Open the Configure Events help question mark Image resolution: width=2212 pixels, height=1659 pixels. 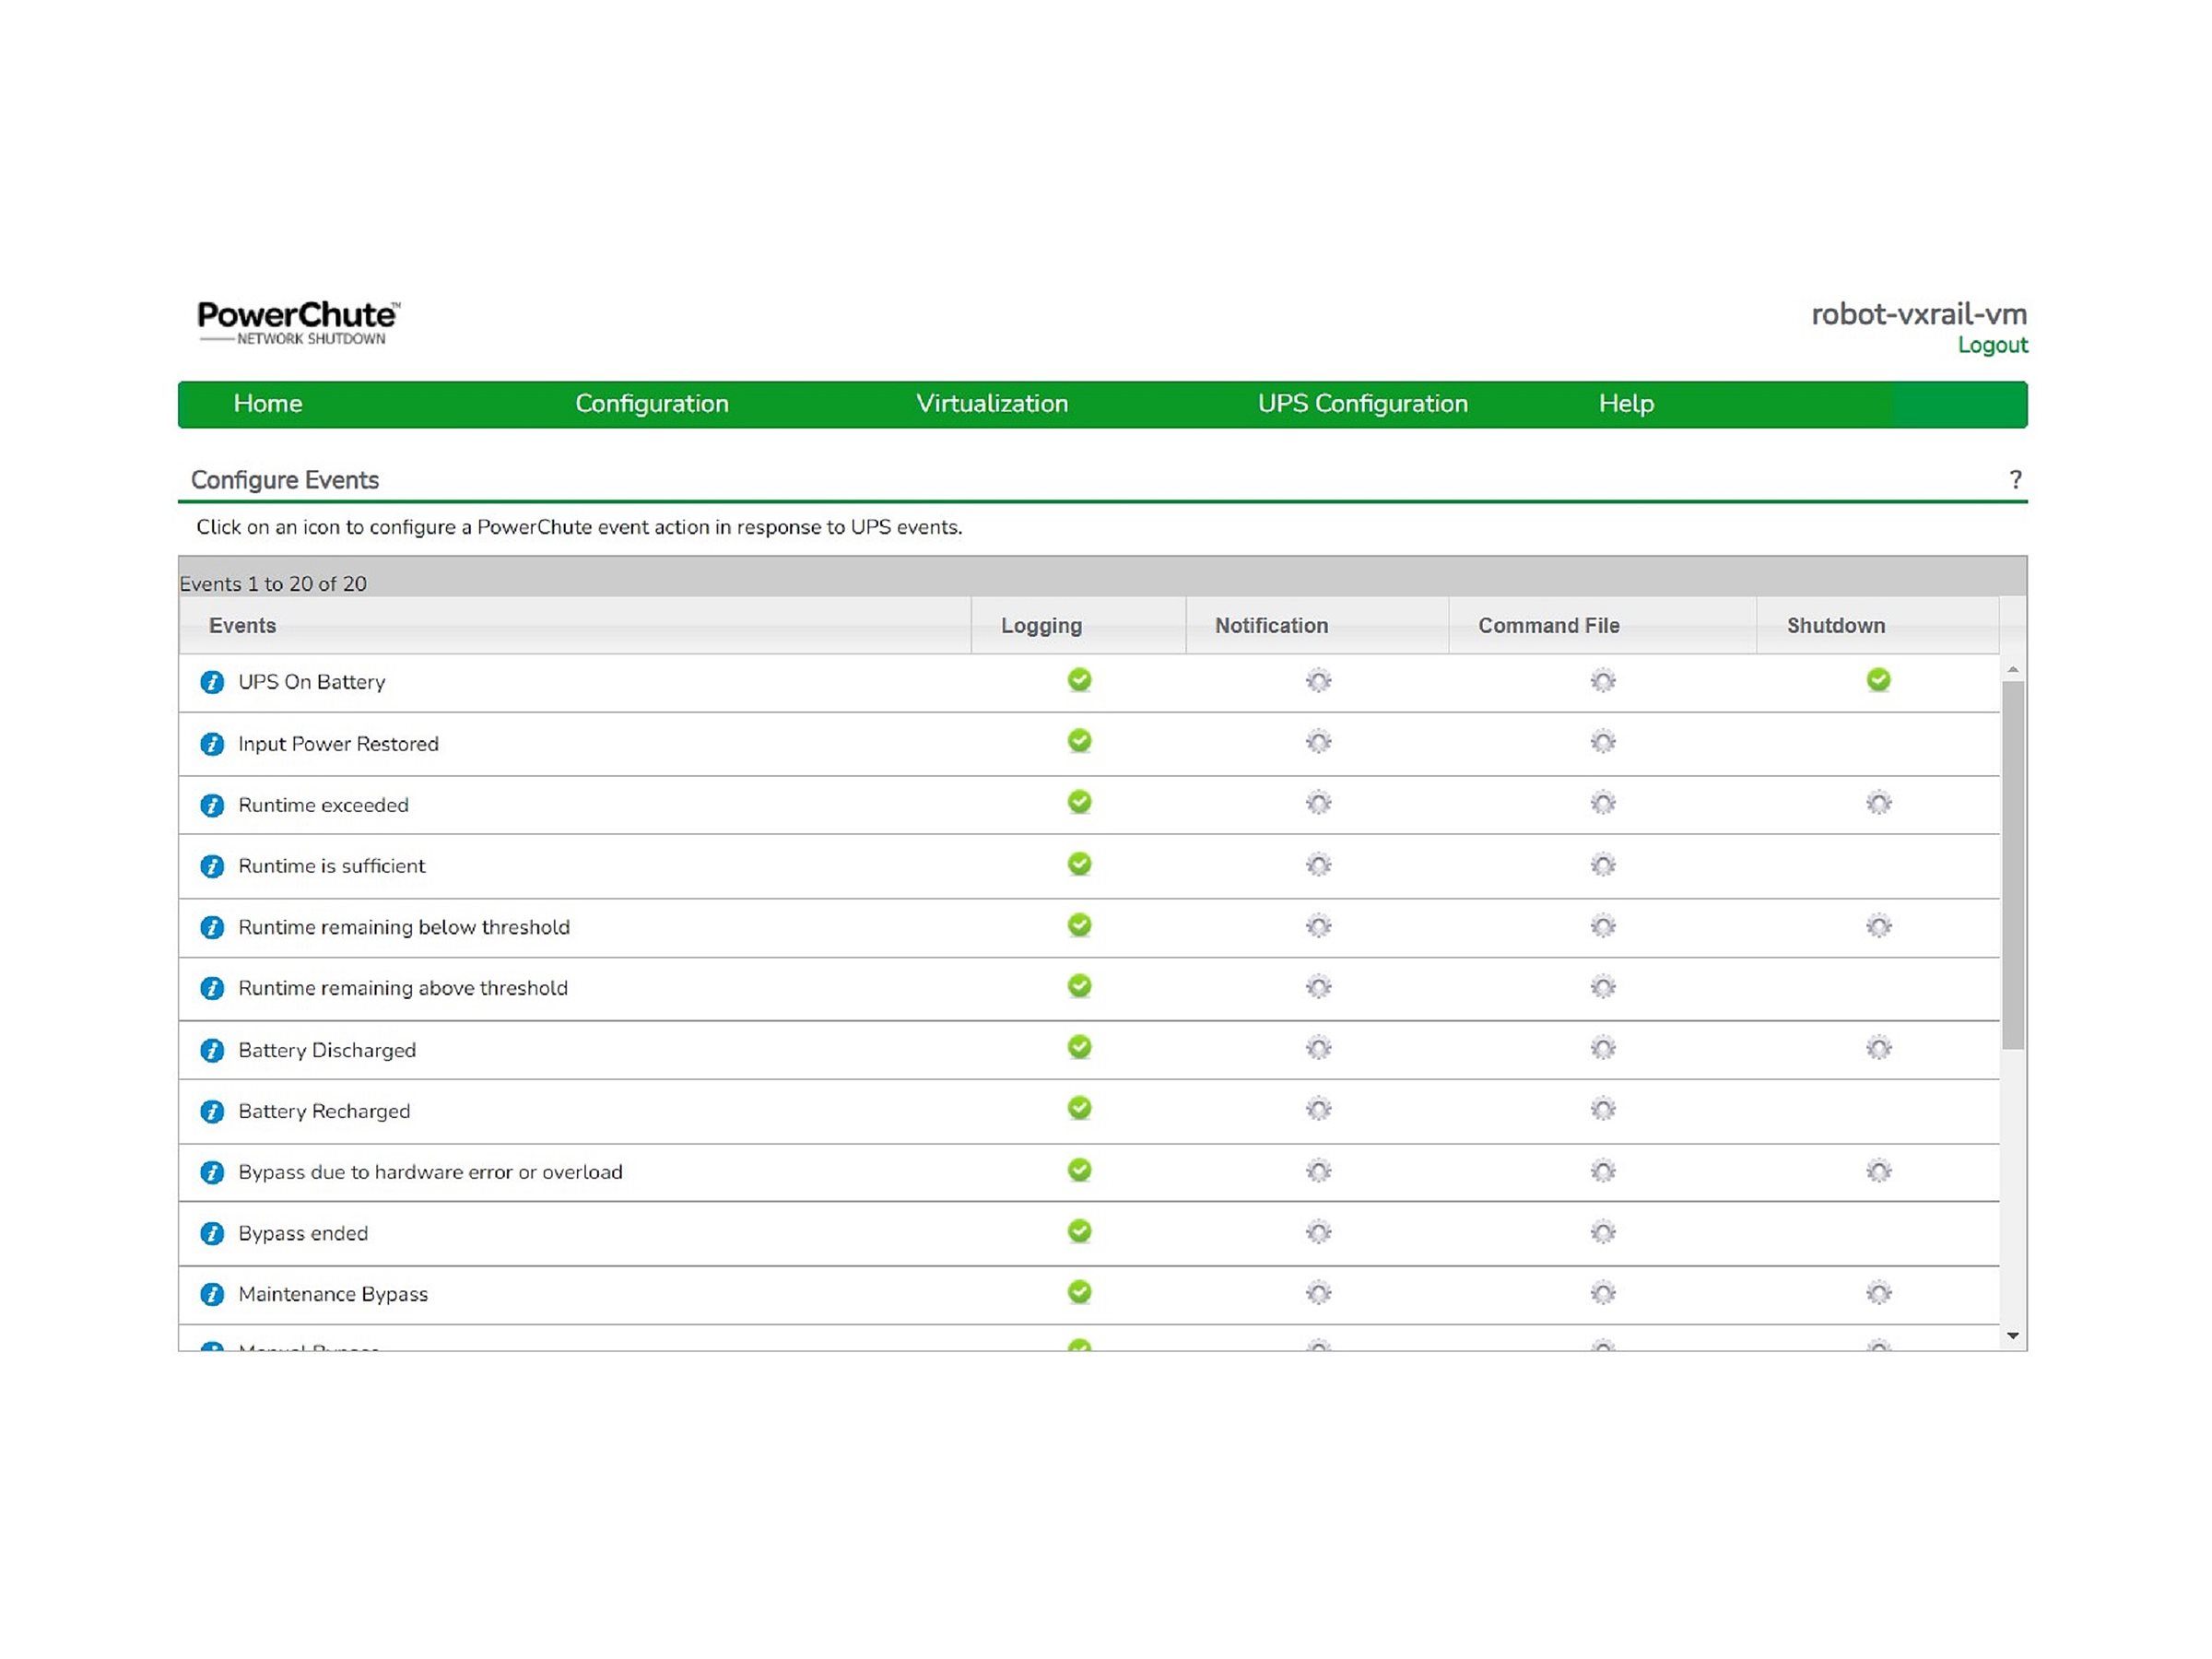coord(2015,480)
